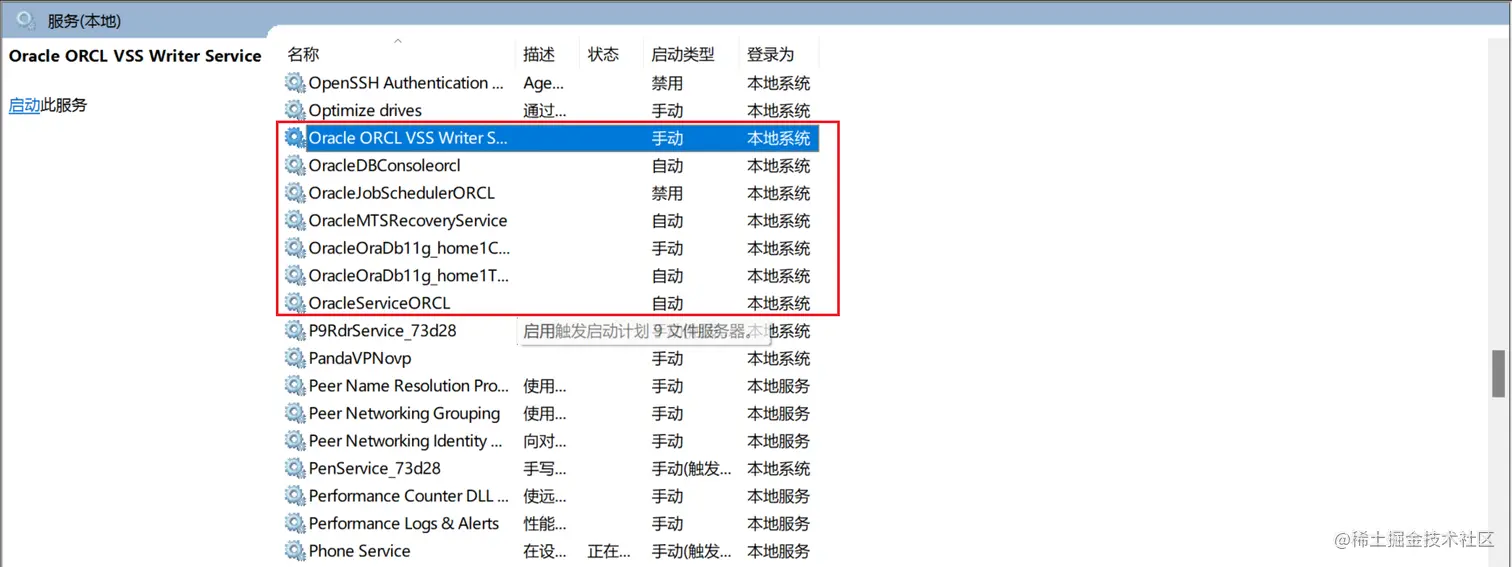Select the OracleJobSchedulerORCL service name
The width and height of the screenshot is (1512, 567).
tap(401, 193)
